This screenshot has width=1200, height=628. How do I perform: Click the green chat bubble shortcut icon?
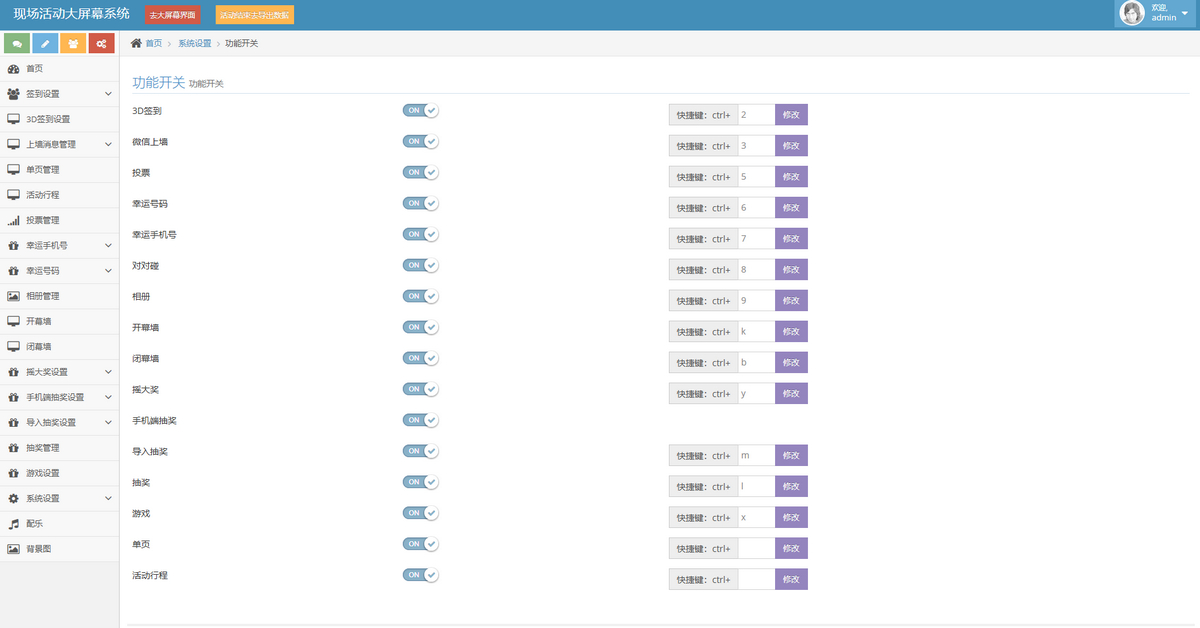[17, 44]
